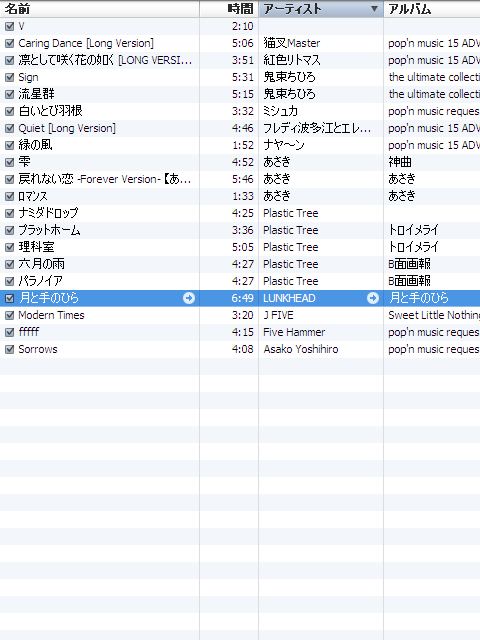Select the song パラノイア
The height and width of the screenshot is (640, 480).
40,282
